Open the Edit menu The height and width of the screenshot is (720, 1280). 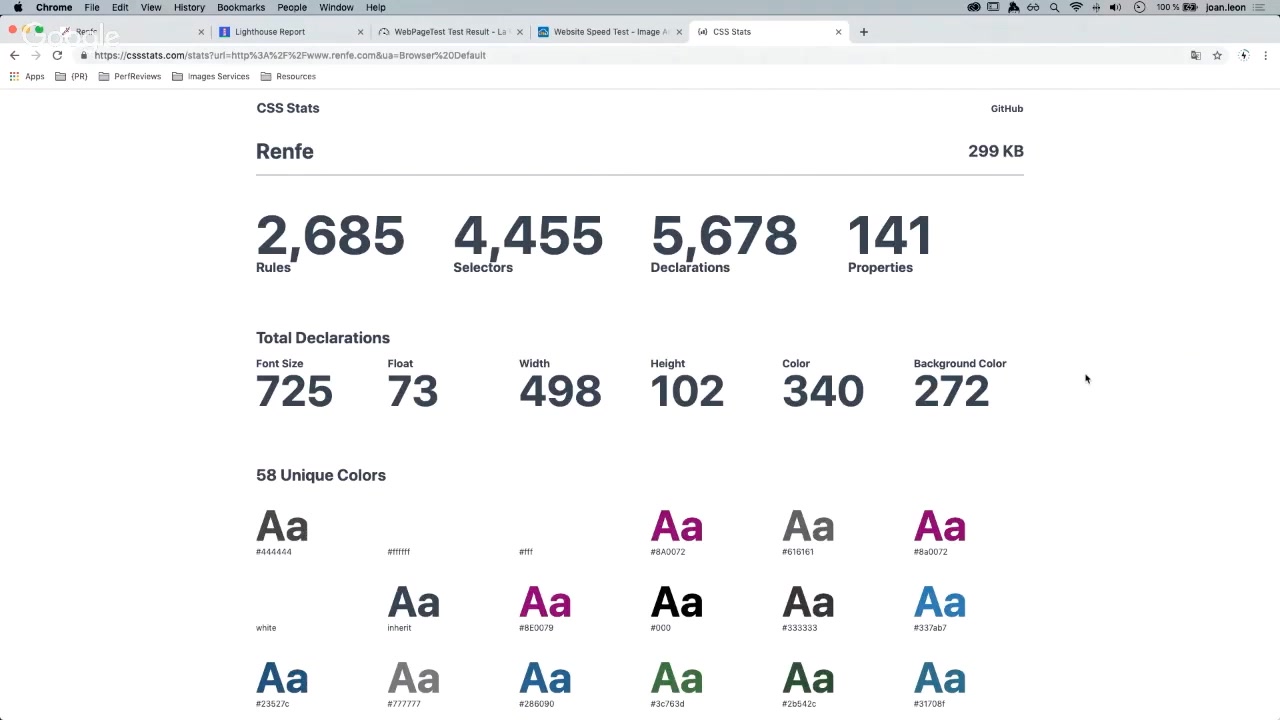pos(120,7)
